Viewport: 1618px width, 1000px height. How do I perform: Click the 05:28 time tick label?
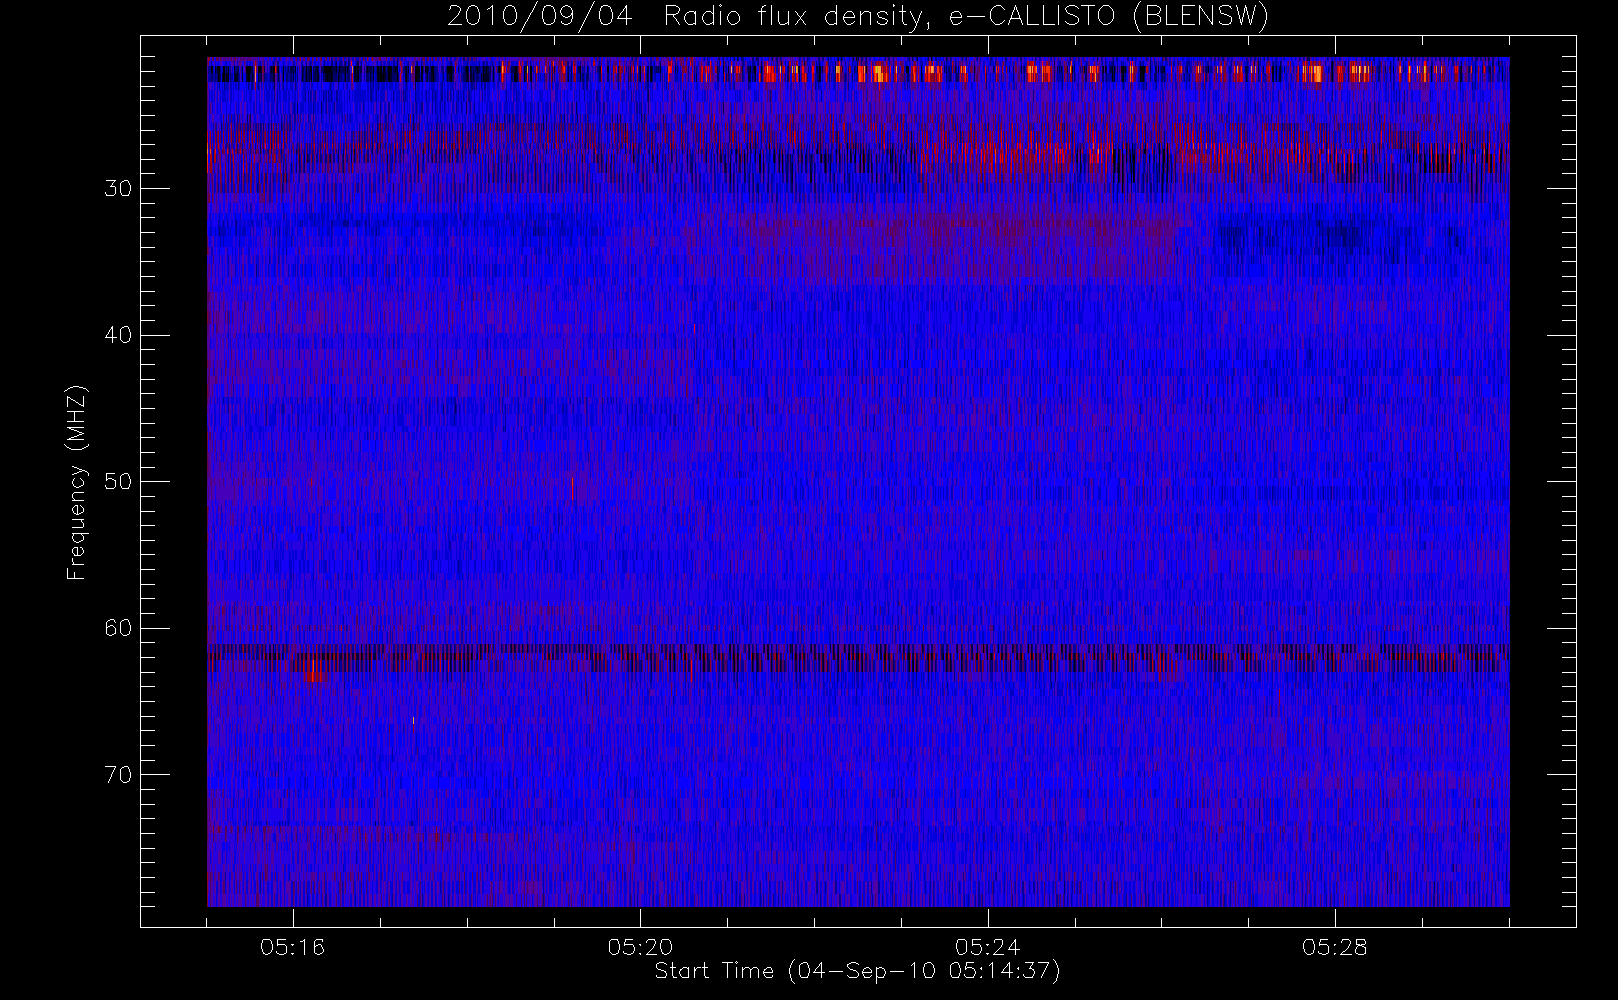1335,947
